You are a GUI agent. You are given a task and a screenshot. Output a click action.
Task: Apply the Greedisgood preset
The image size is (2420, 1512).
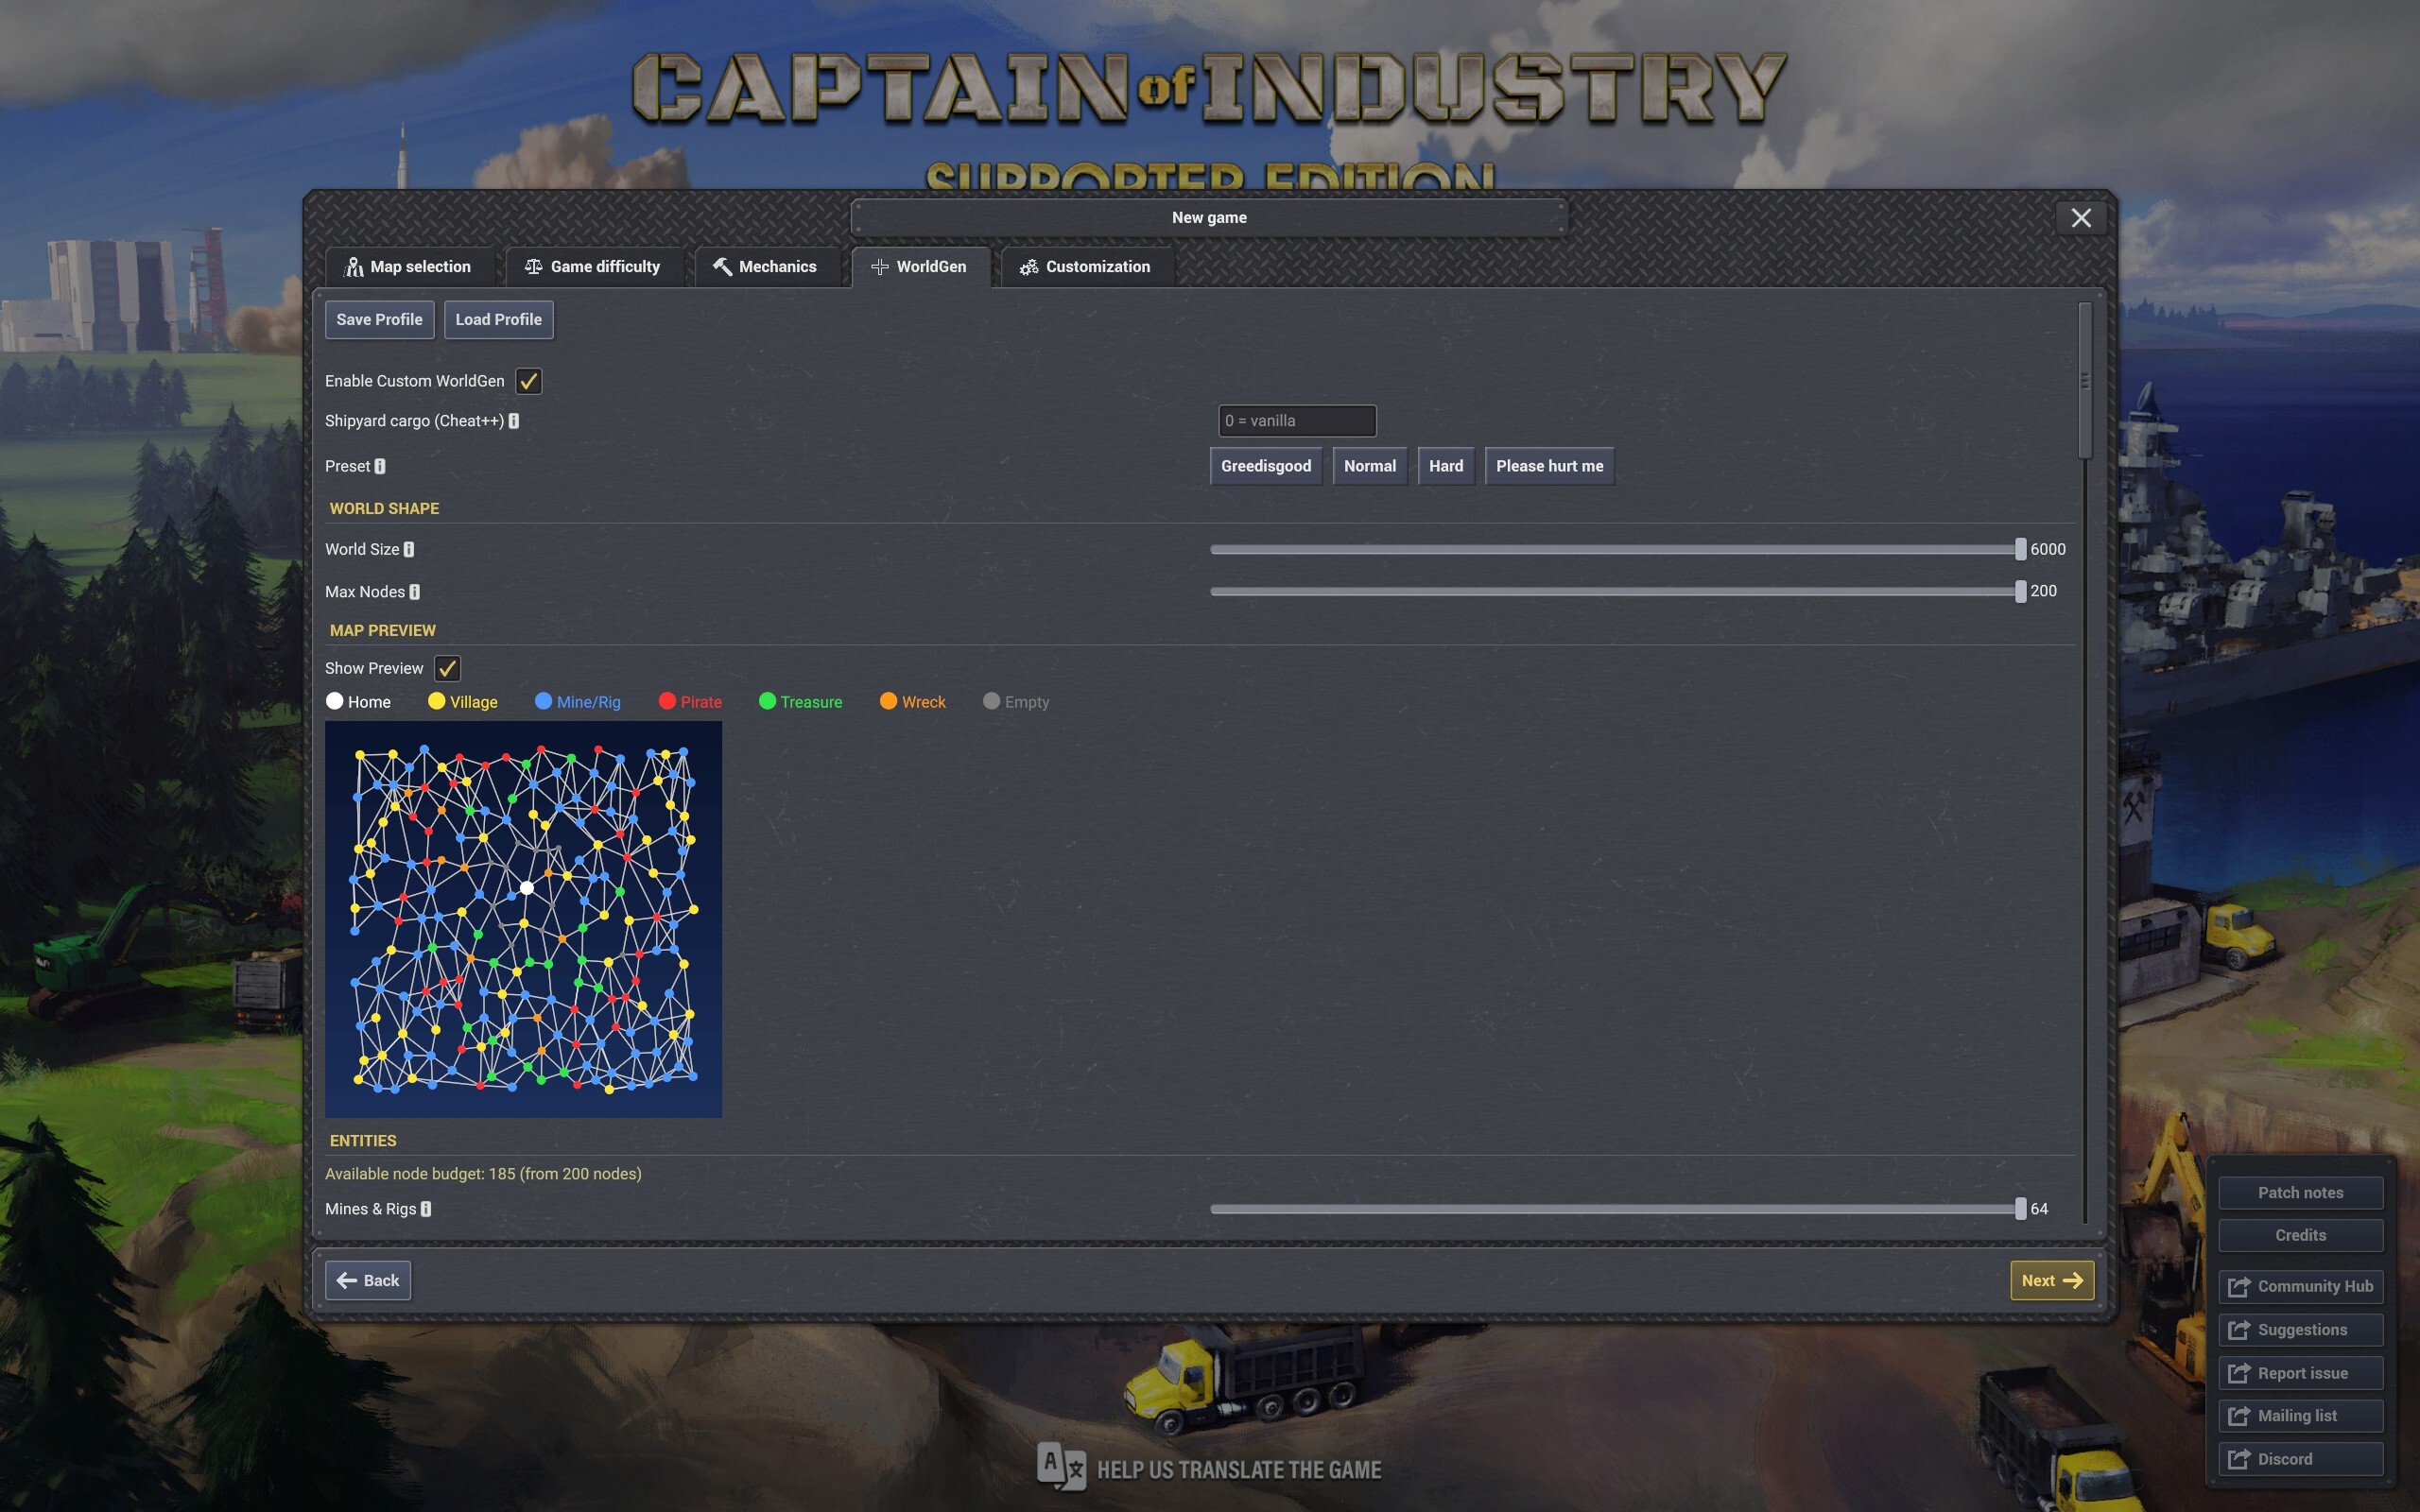(x=1266, y=466)
